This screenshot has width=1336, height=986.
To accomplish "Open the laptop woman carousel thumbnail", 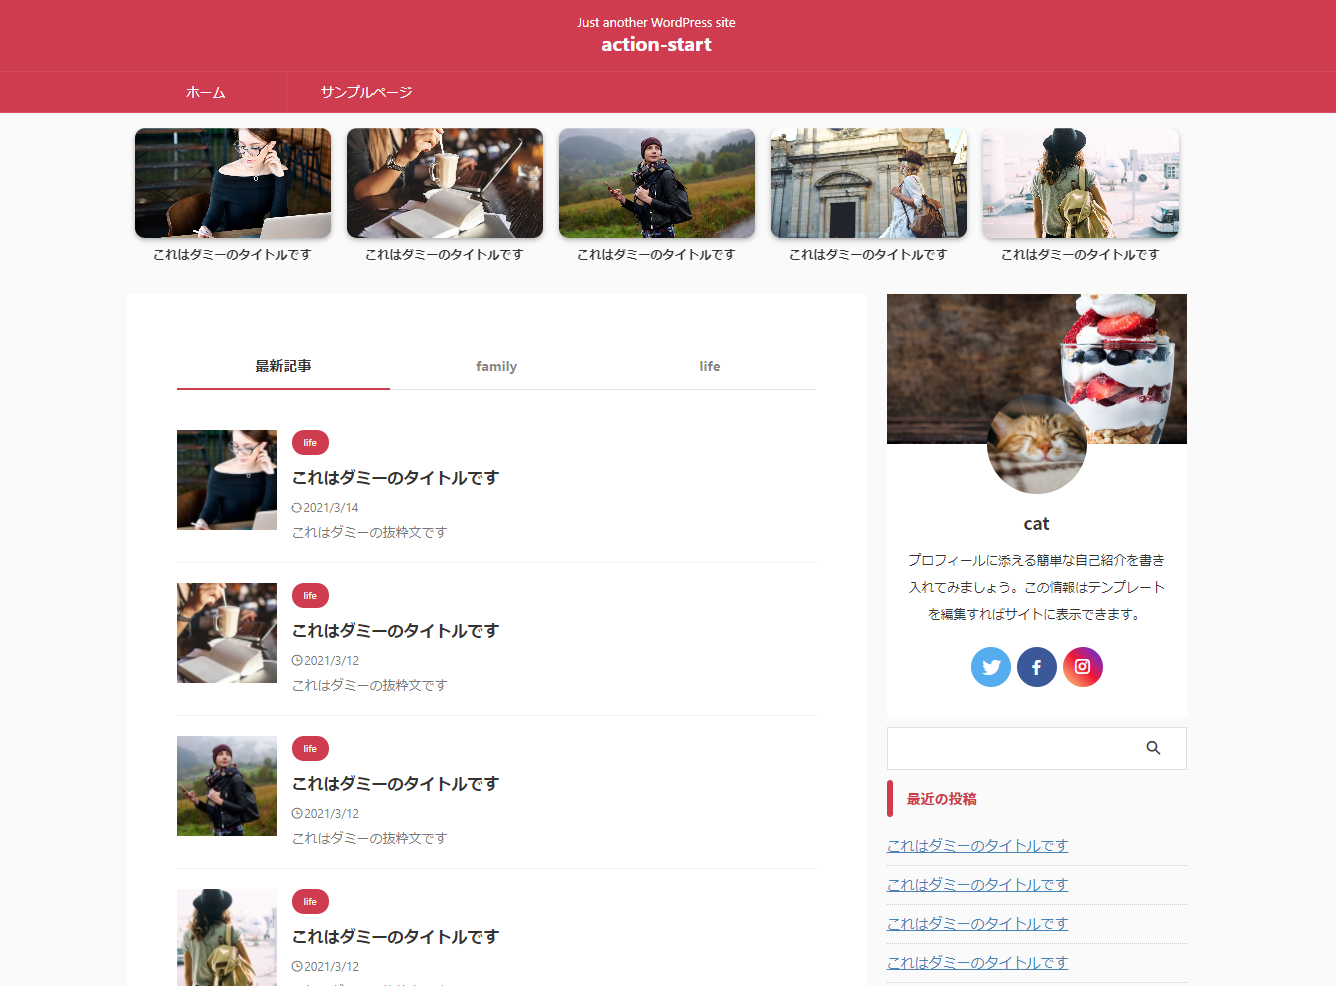I will (x=233, y=183).
